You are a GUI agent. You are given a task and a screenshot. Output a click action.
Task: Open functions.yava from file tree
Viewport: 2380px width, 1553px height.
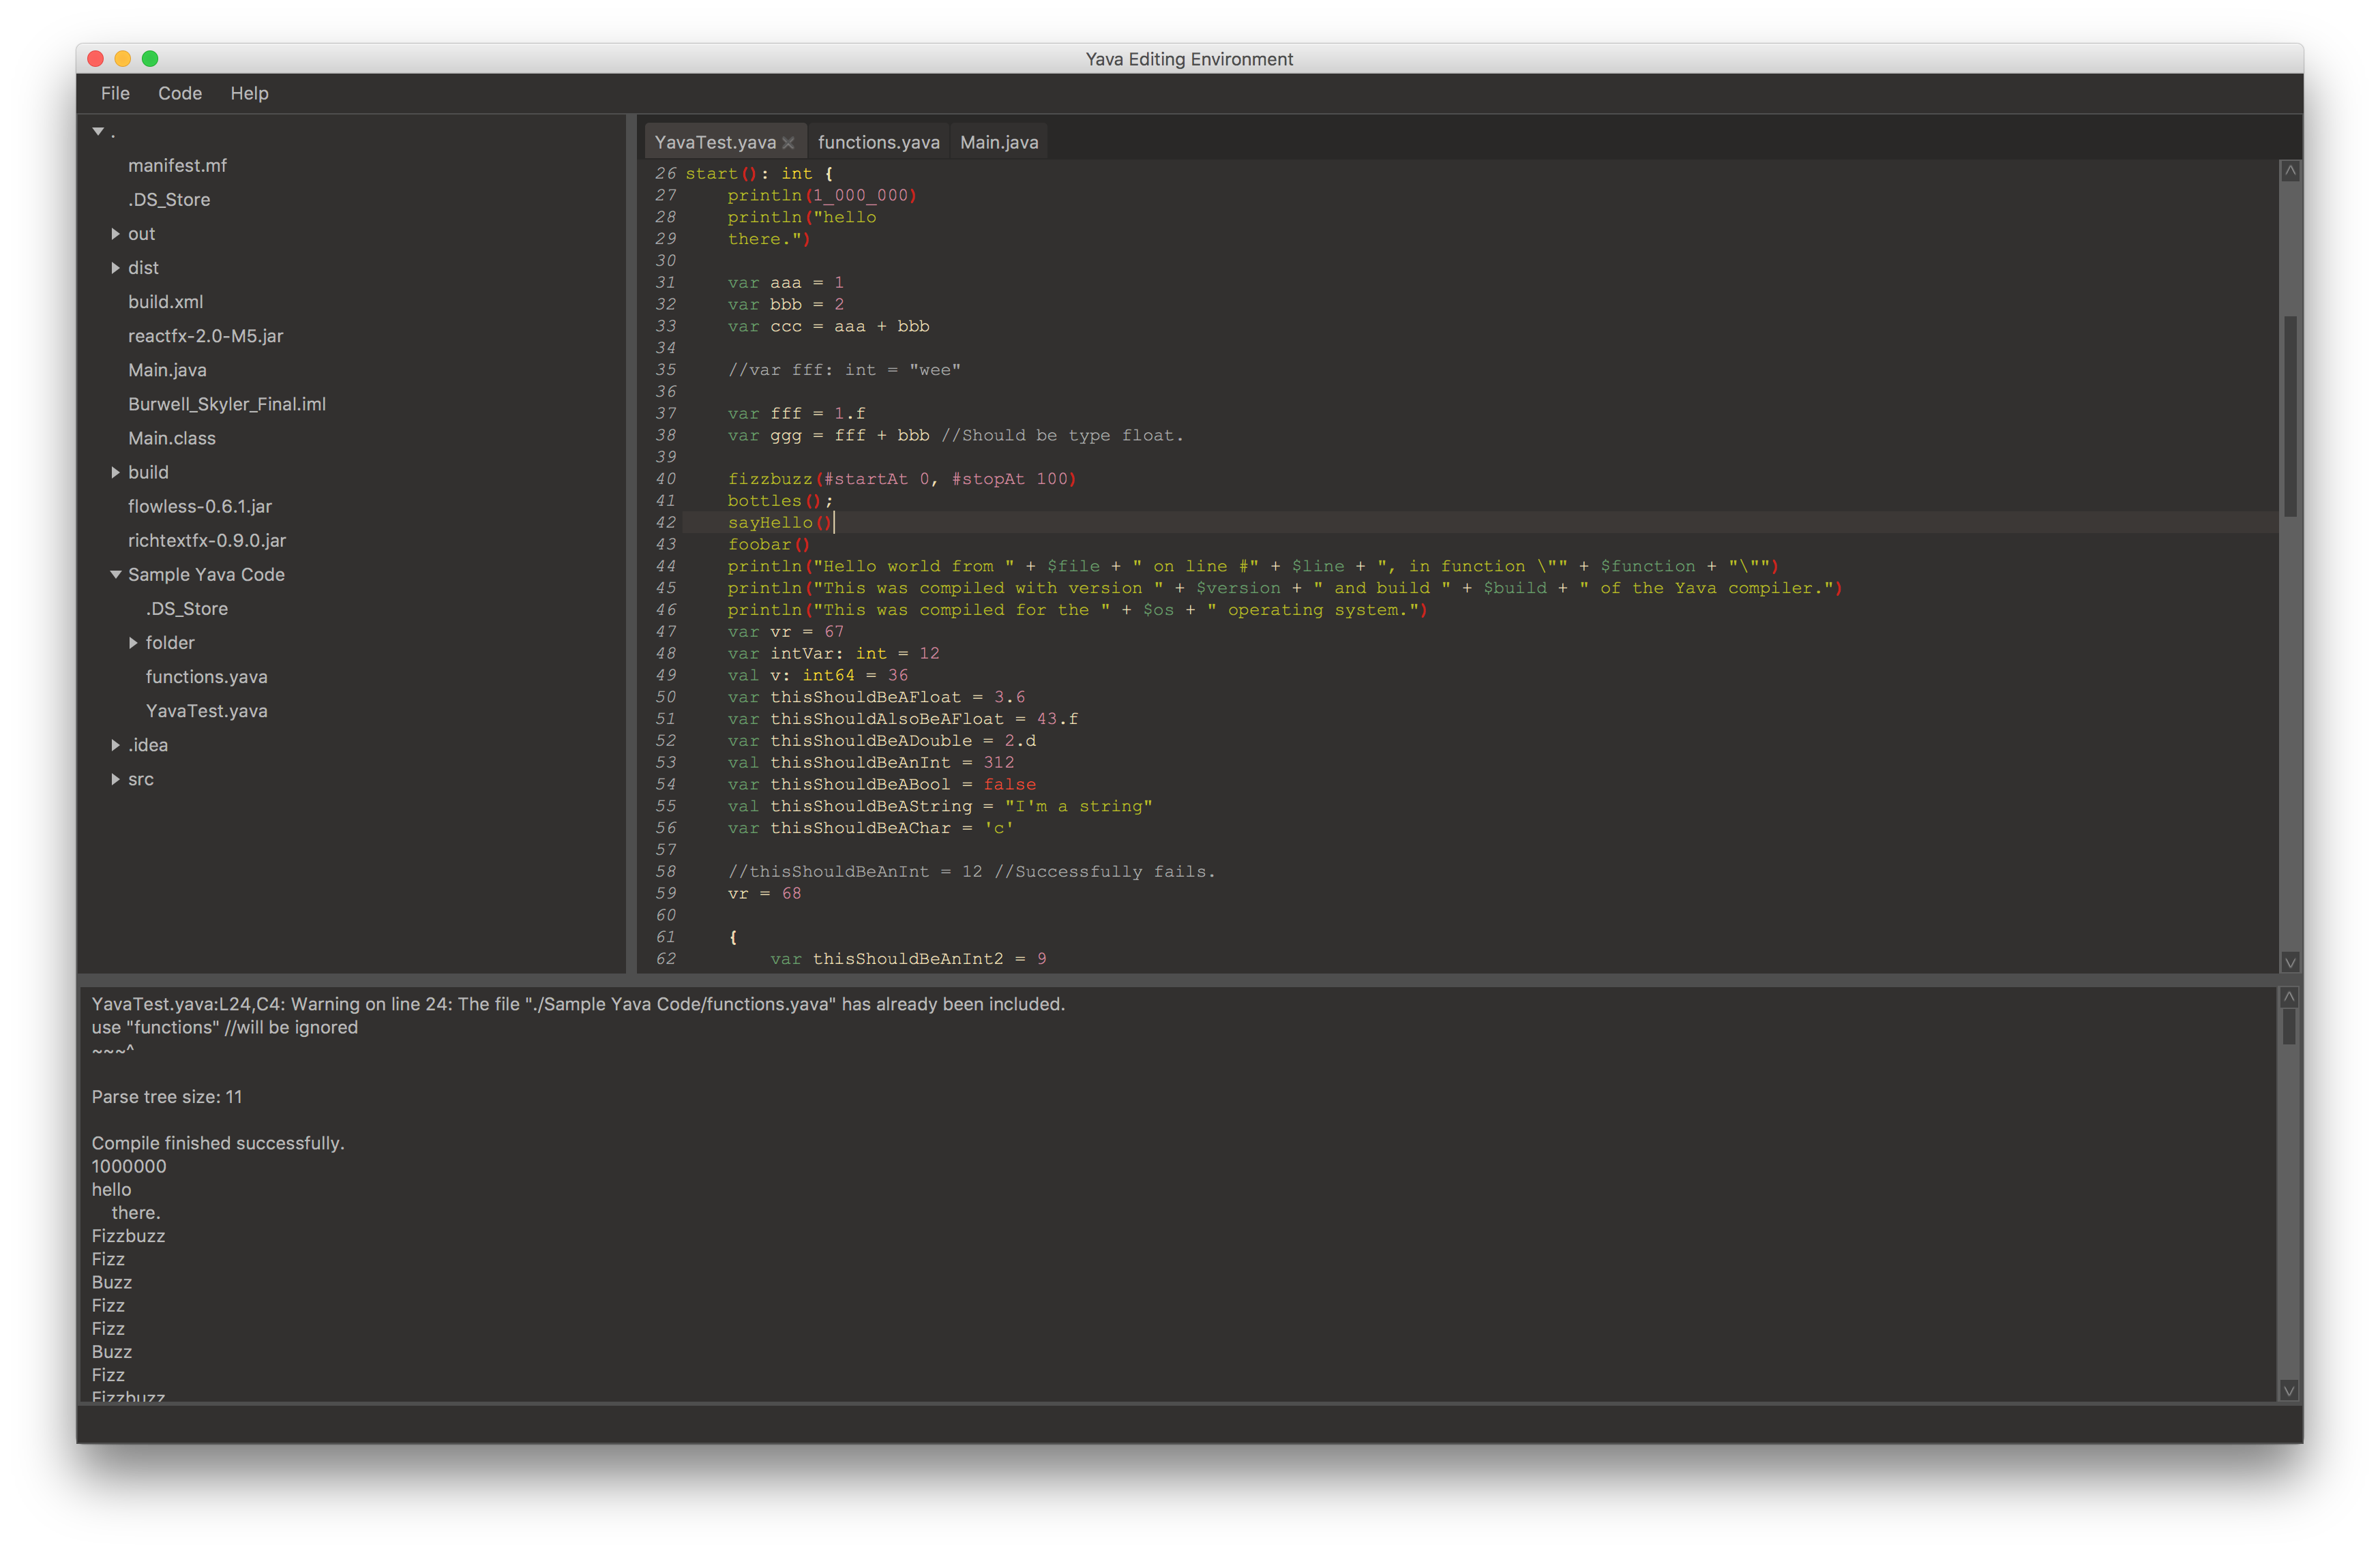click(206, 677)
